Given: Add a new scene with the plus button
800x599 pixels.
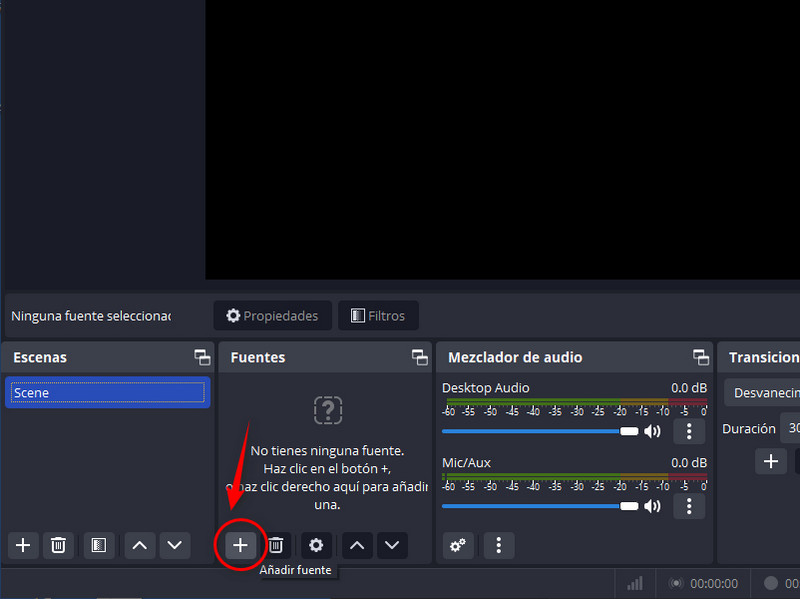Looking at the screenshot, I should click(23, 545).
